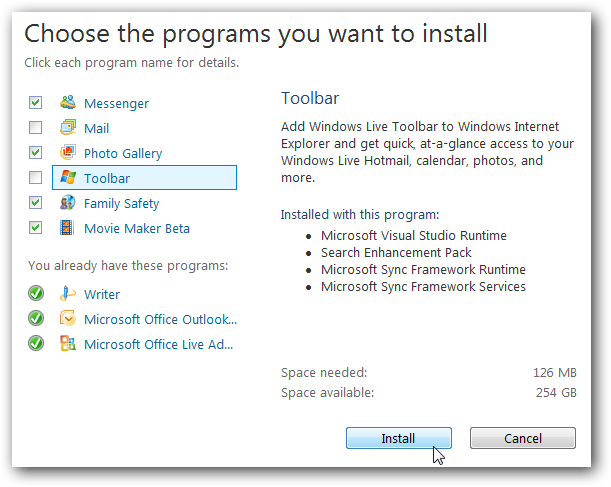
Task: Select the Mail program name
Action: pyautogui.click(x=97, y=128)
